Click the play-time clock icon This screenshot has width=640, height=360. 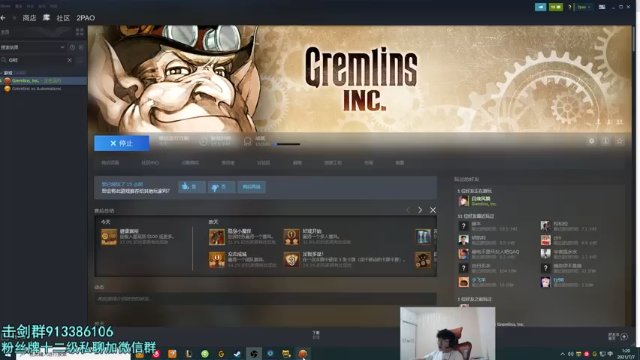[x=203, y=142]
